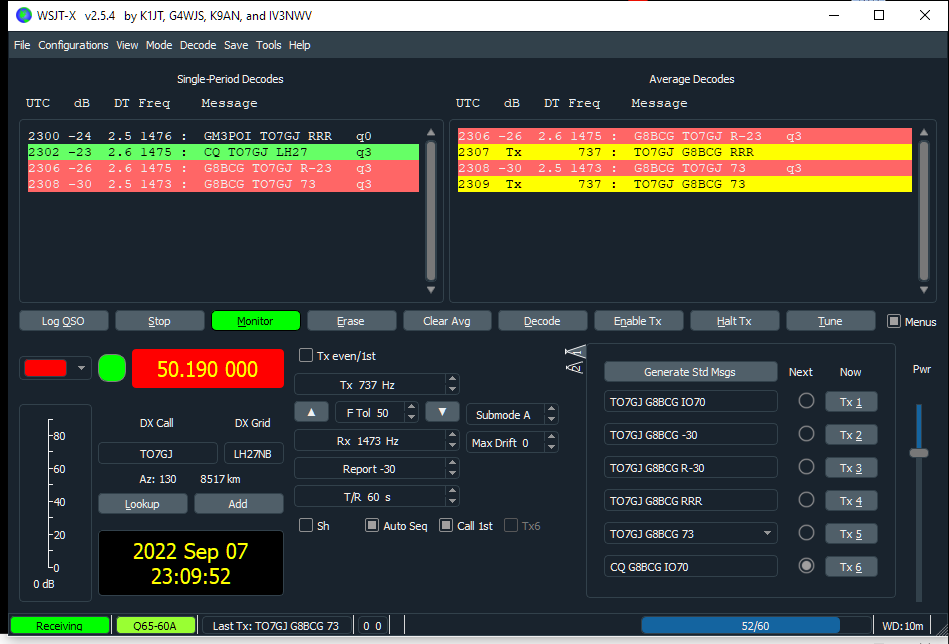Click the Erase button

(x=351, y=321)
